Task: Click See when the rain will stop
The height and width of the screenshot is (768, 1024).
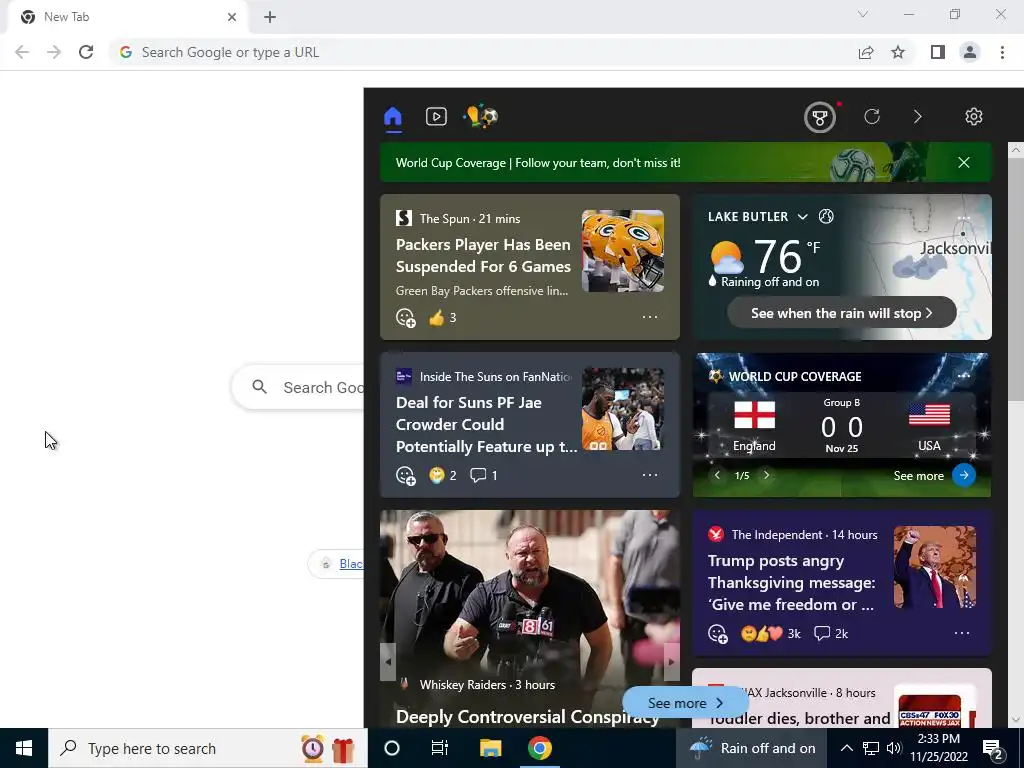Action: [842, 313]
